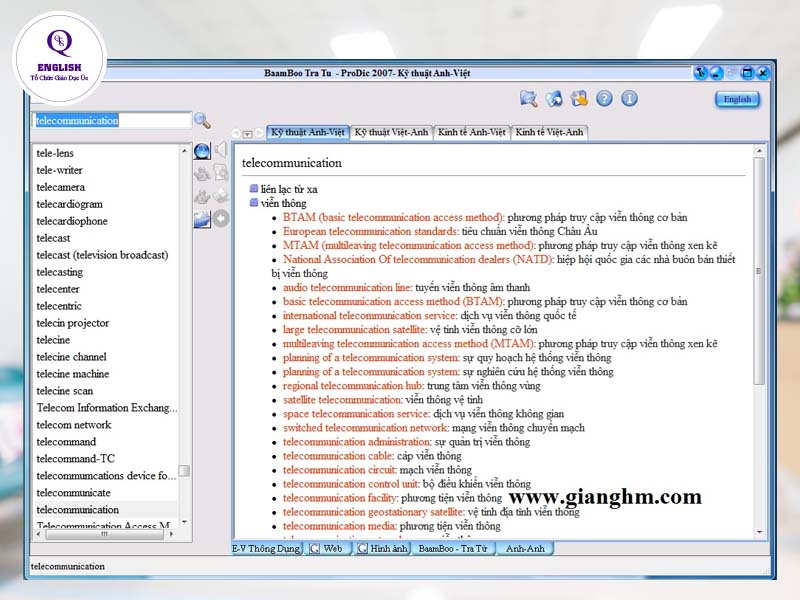Select "telecardiophone" in the word list
The width and height of the screenshot is (800, 600).
pos(72,221)
